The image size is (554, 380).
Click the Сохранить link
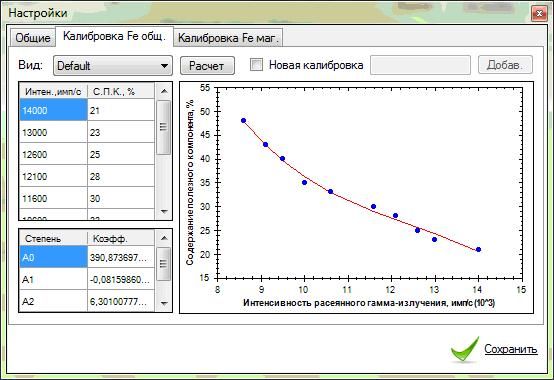point(511,349)
